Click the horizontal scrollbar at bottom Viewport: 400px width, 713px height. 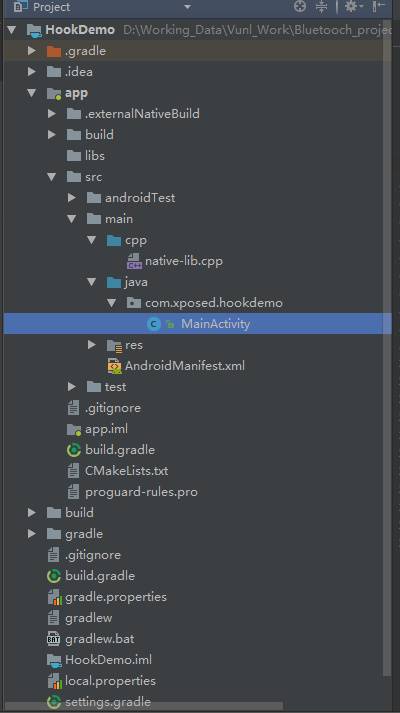(x=143, y=707)
